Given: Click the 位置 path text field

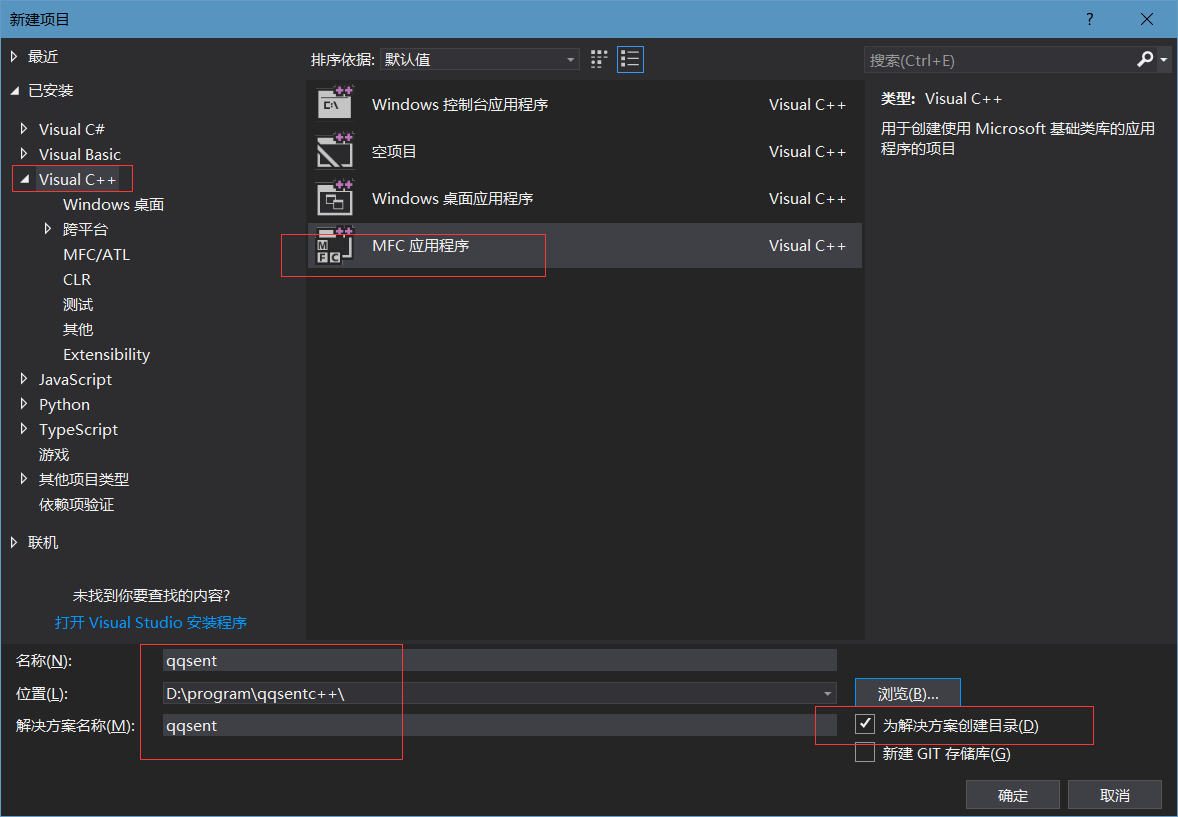Looking at the screenshot, I should tap(491, 693).
